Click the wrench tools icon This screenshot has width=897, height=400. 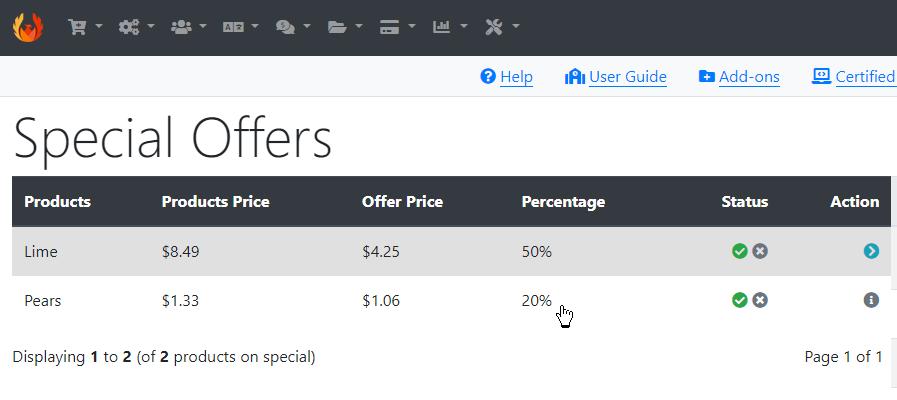502,27
